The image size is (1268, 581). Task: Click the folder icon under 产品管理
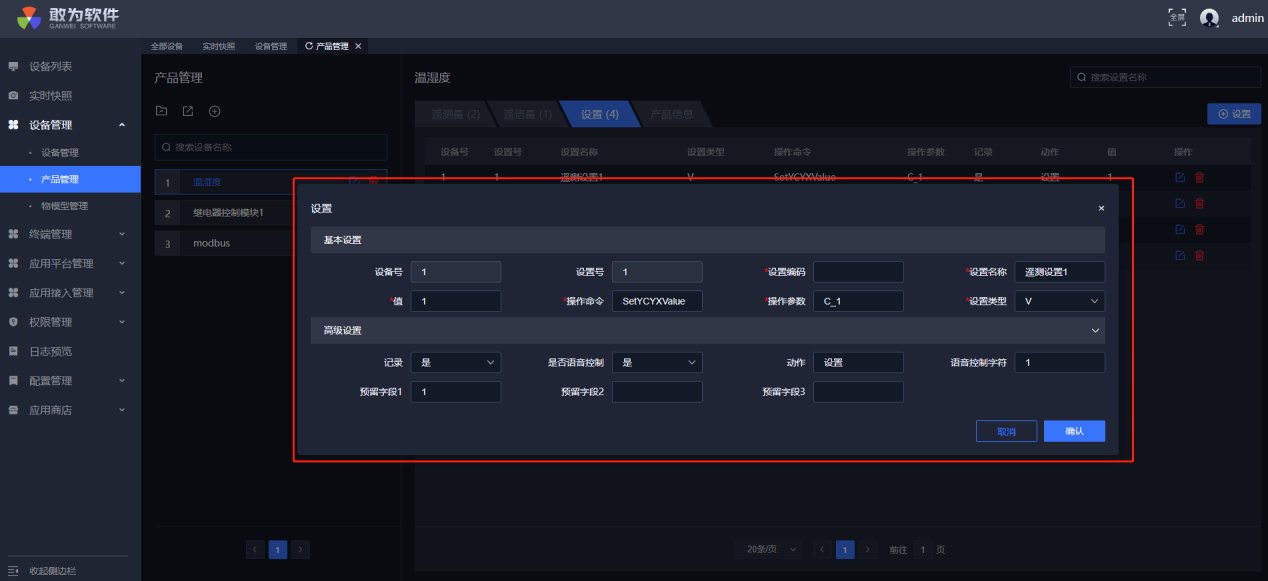pyautogui.click(x=161, y=111)
